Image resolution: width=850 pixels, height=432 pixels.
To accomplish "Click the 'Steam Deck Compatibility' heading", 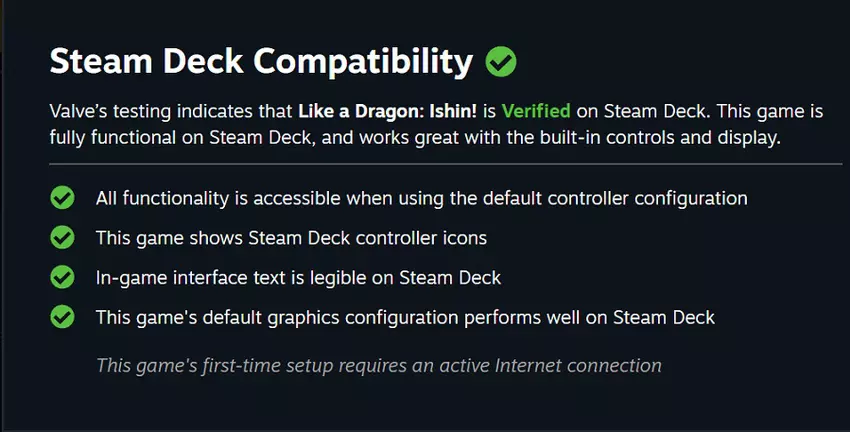I will 261,62.
